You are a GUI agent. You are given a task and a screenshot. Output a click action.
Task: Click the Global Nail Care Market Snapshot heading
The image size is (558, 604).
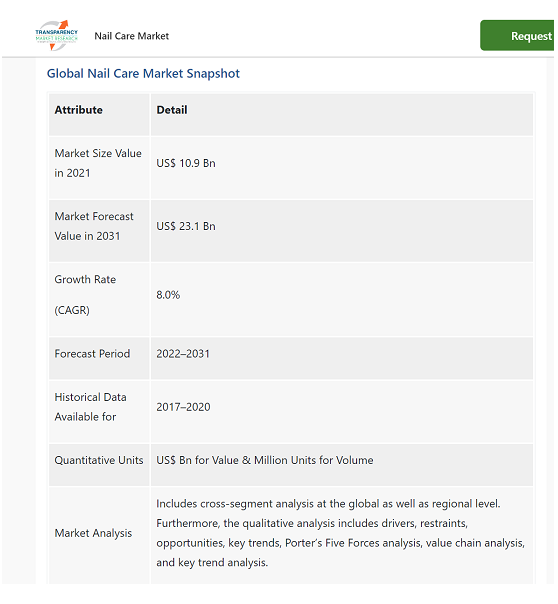[143, 73]
